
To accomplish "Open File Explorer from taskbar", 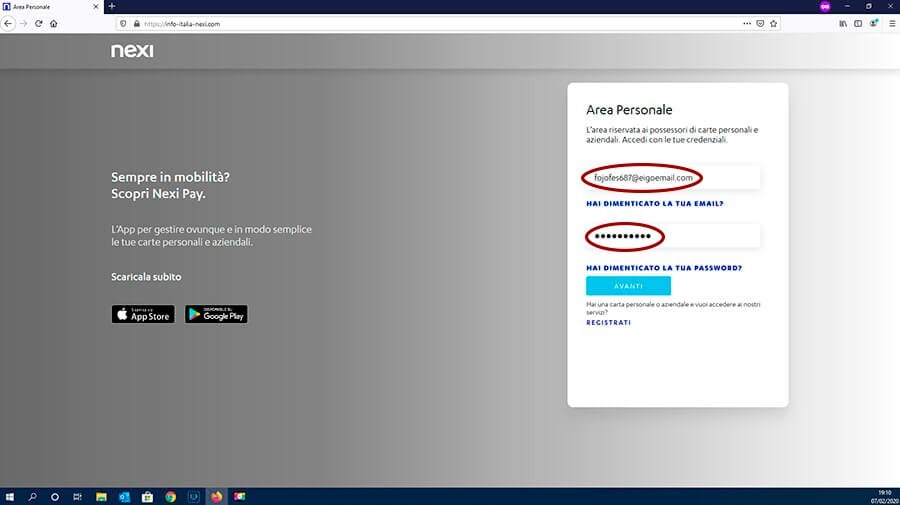I will (x=101, y=497).
